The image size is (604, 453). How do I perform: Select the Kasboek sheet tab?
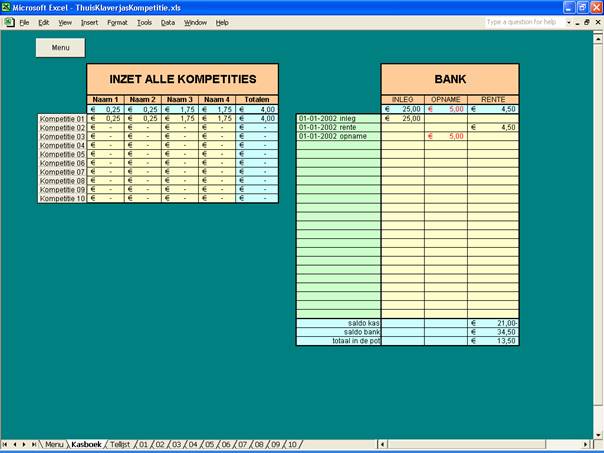coord(86,445)
